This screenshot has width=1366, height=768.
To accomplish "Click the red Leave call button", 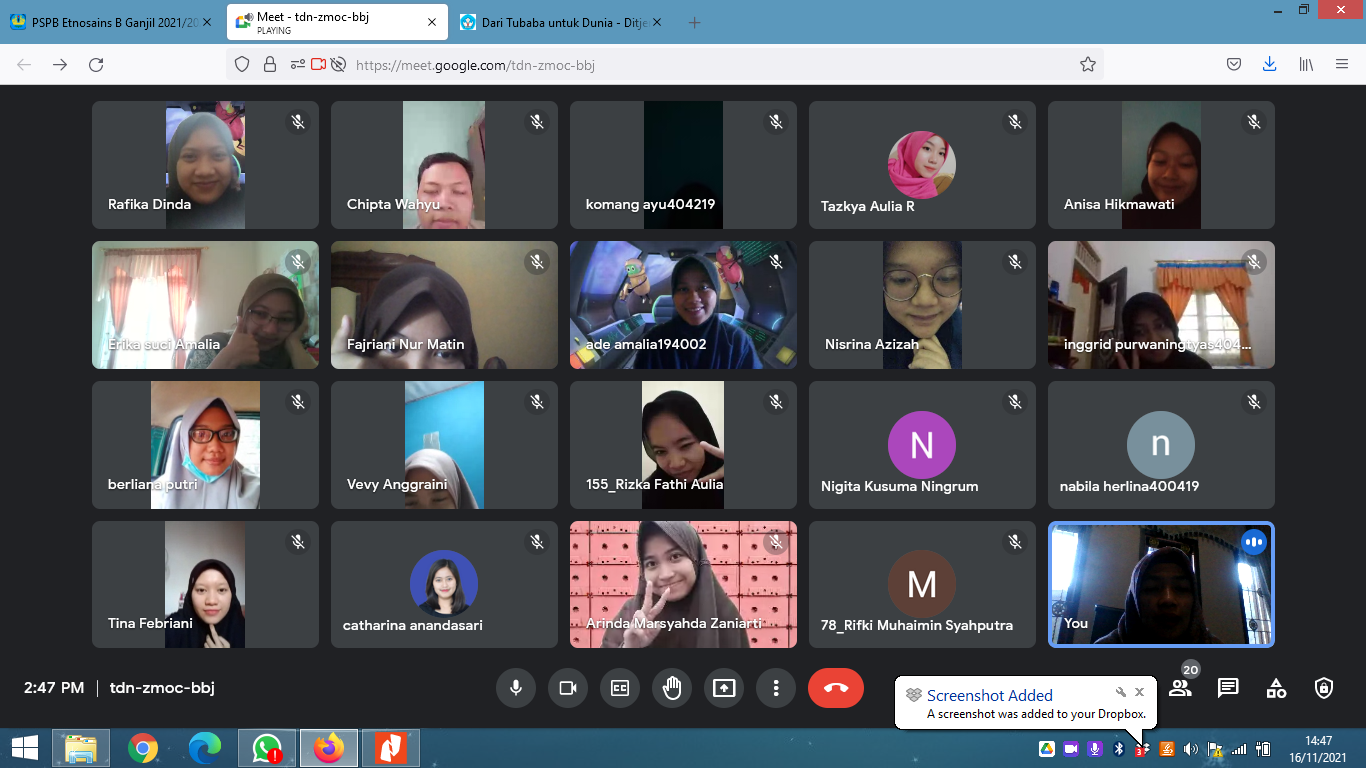I will point(835,688).
